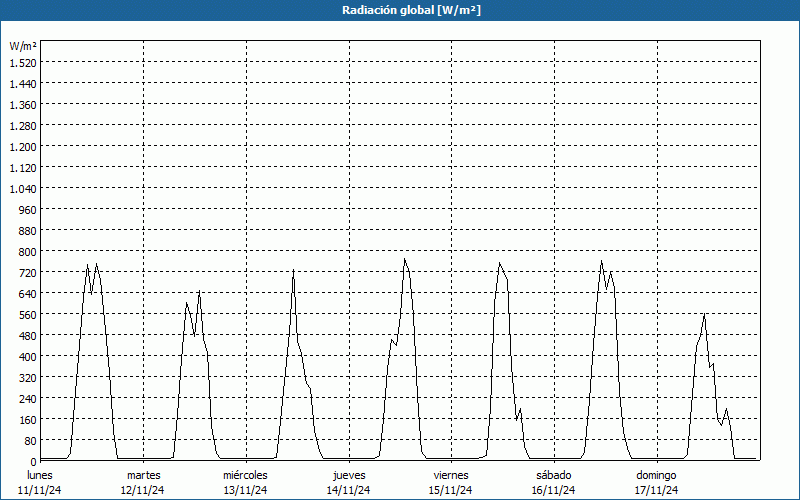The width and height of the screenshot is (800, 500).
Task: Select the 1.200 y-axis value
Action: point(23,147)
